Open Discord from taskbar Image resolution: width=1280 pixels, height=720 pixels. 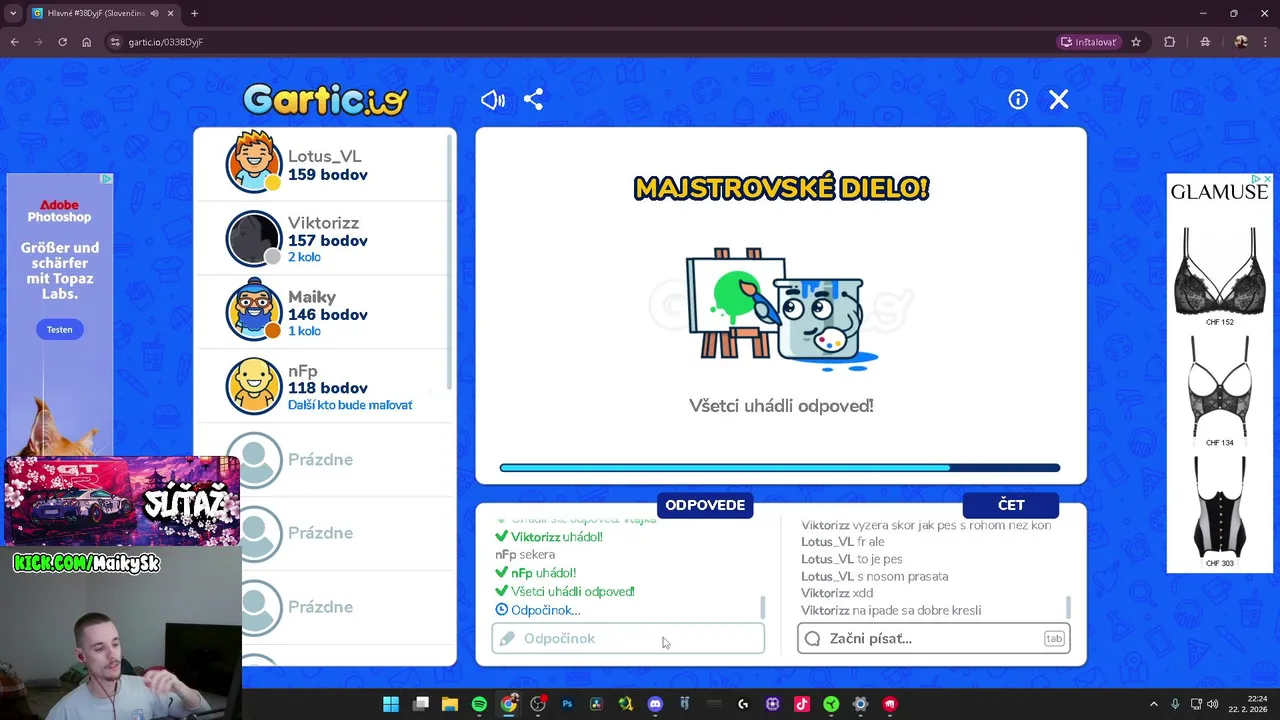655,704
